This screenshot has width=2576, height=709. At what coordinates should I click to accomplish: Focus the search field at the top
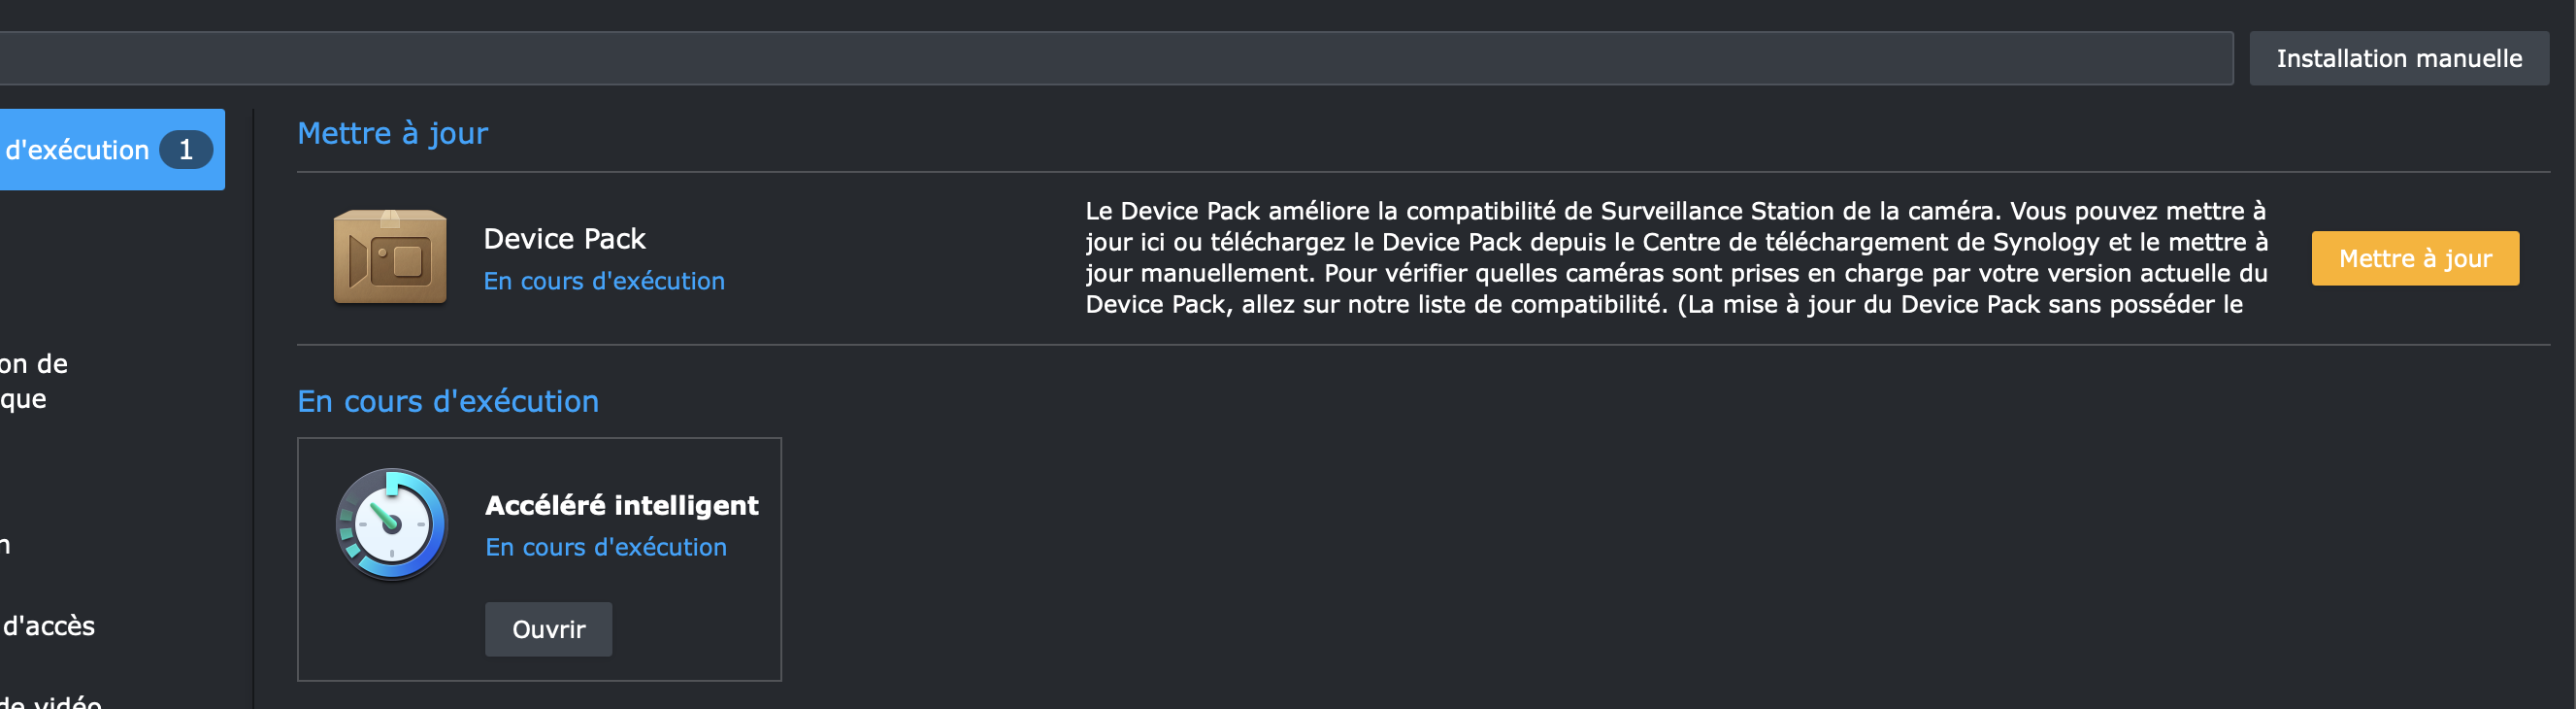[x=1116, y=59]
